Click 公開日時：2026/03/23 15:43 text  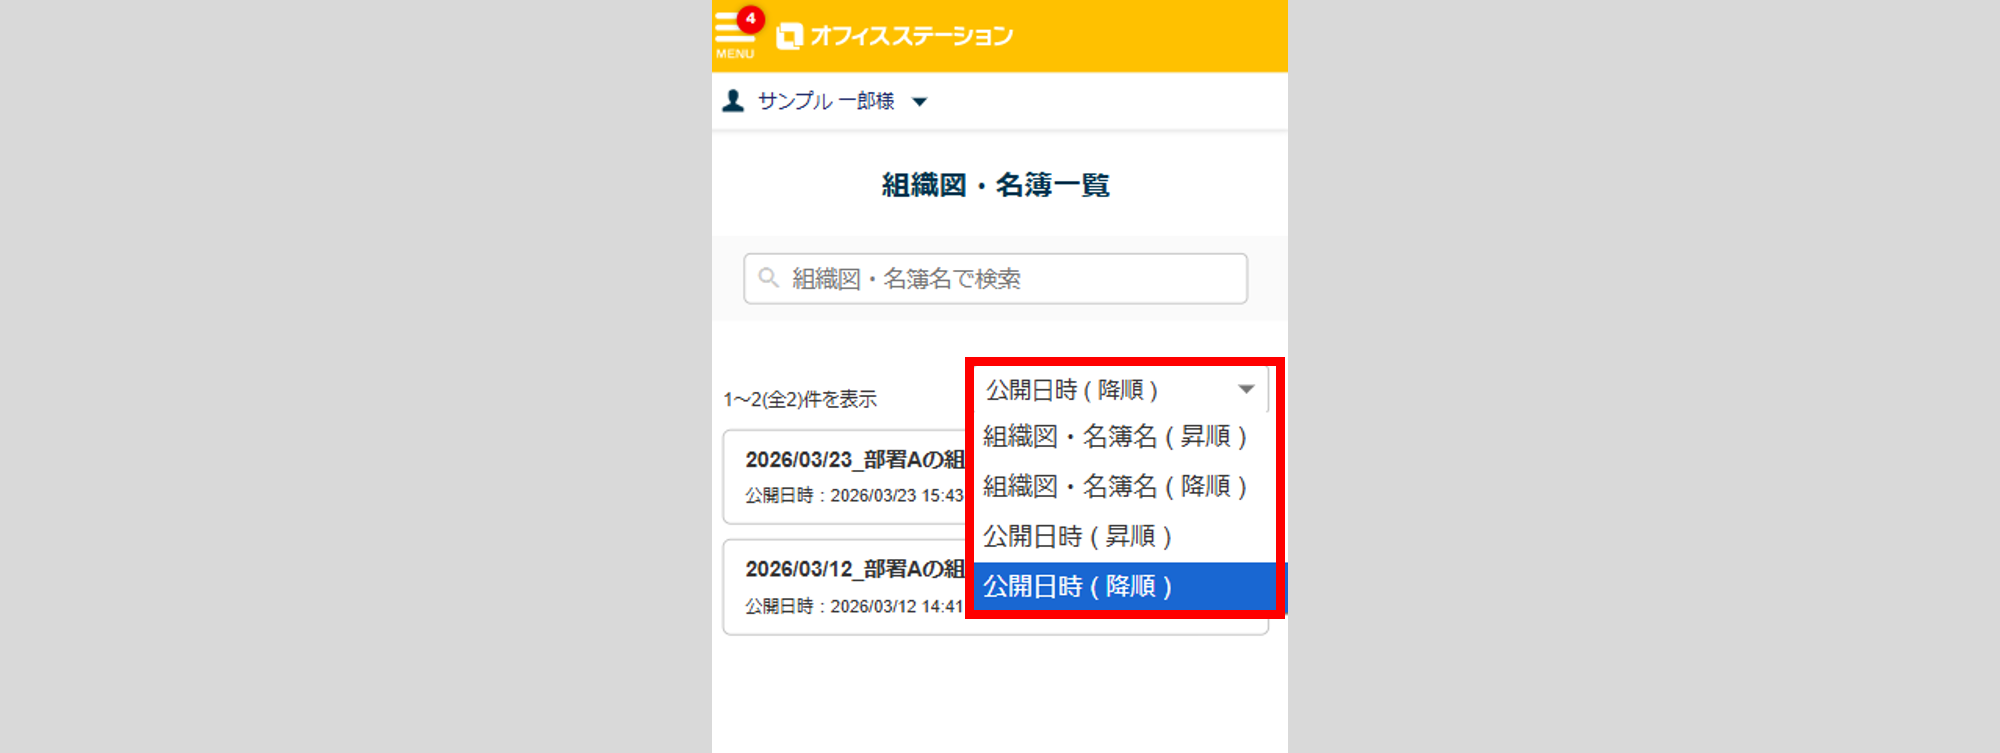(x=854, y=496)
